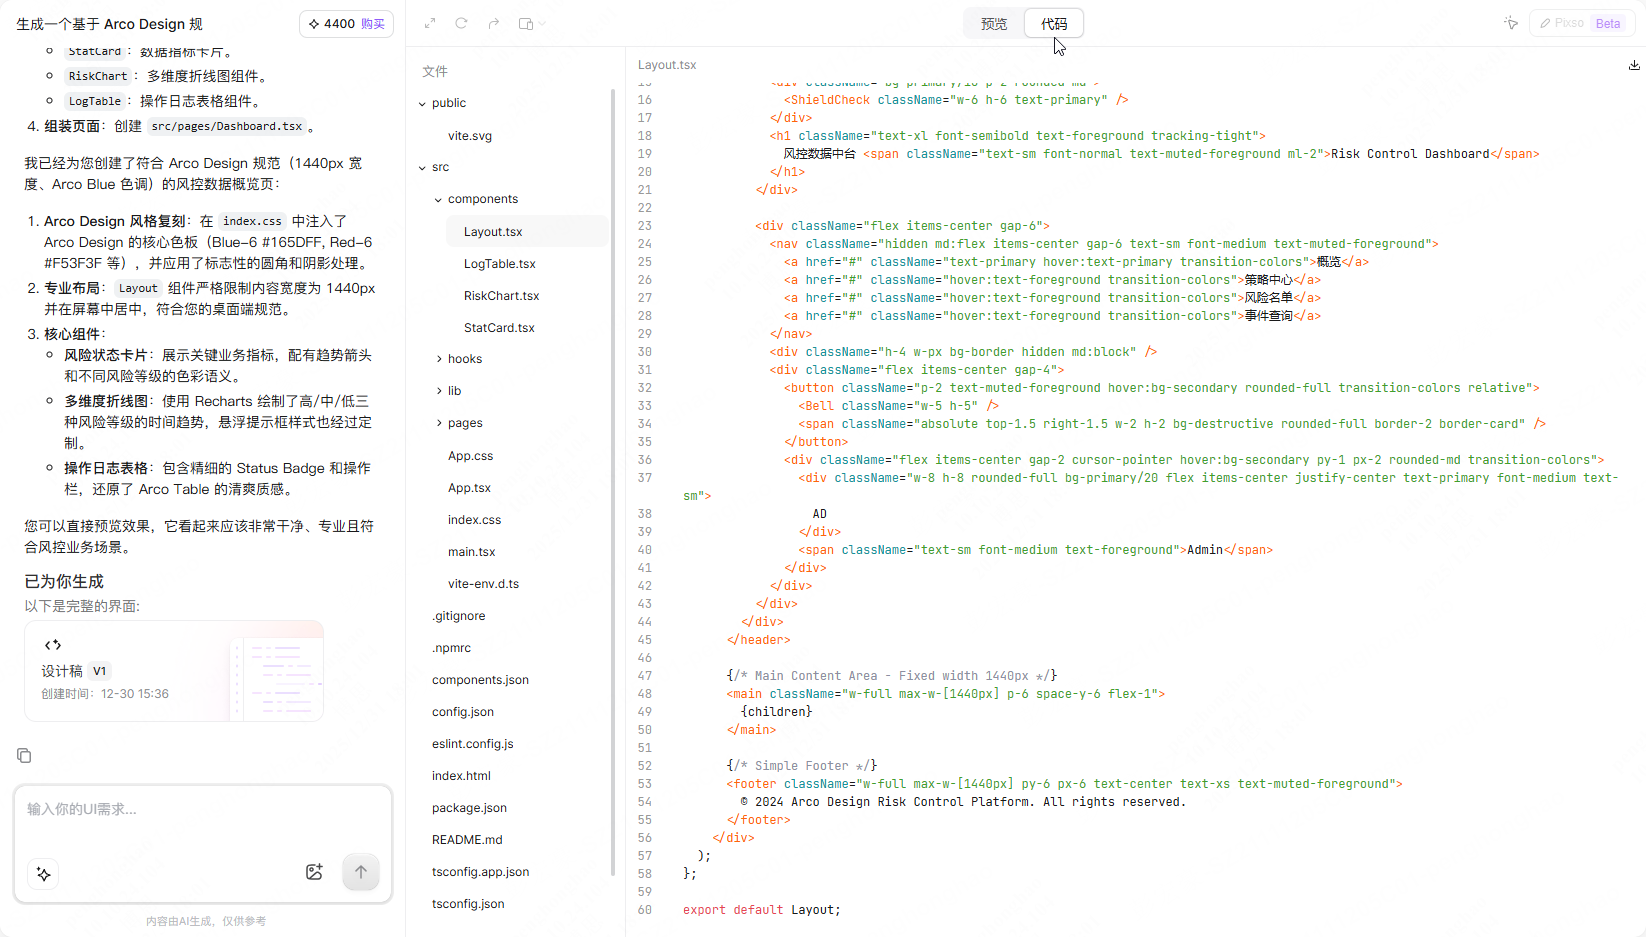This screenshot has width=1646, height=937.
Task: Click the code line with {children}
Action: 777,712
